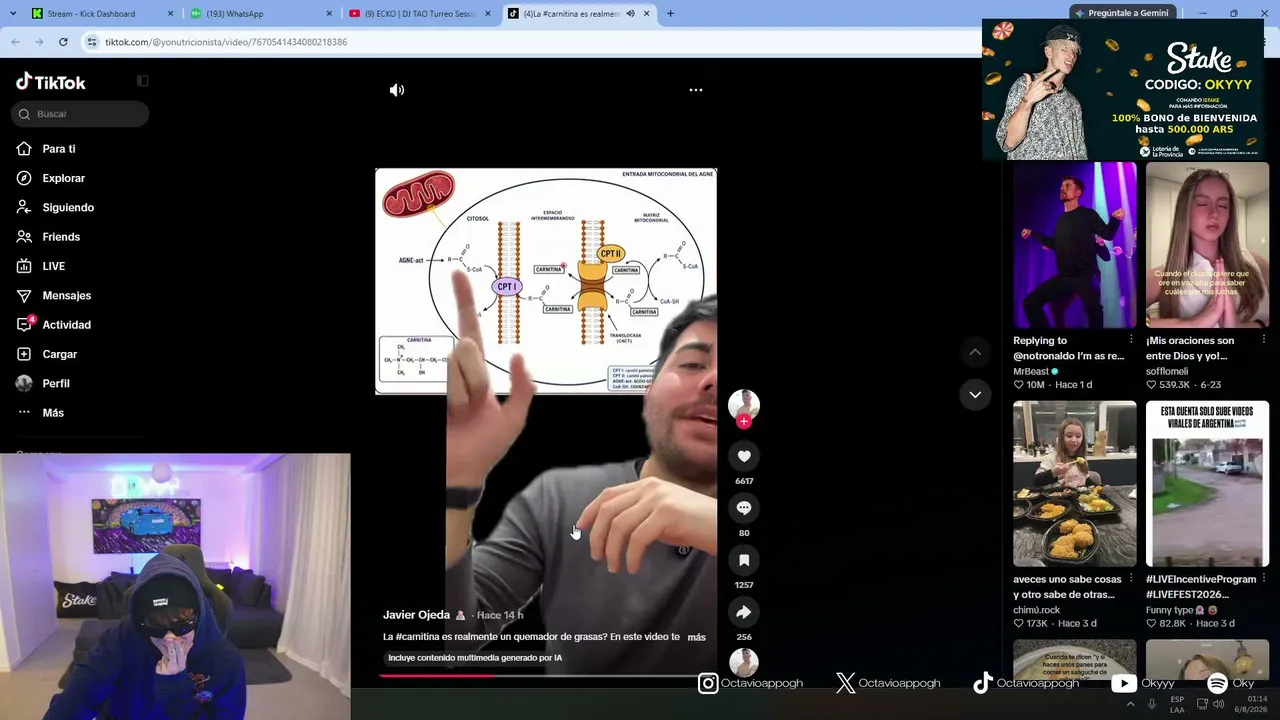The width and height of the screenshot is (1280, 720).
Task: Open the spinning sound disc avatar
Action: click(744, 662)
